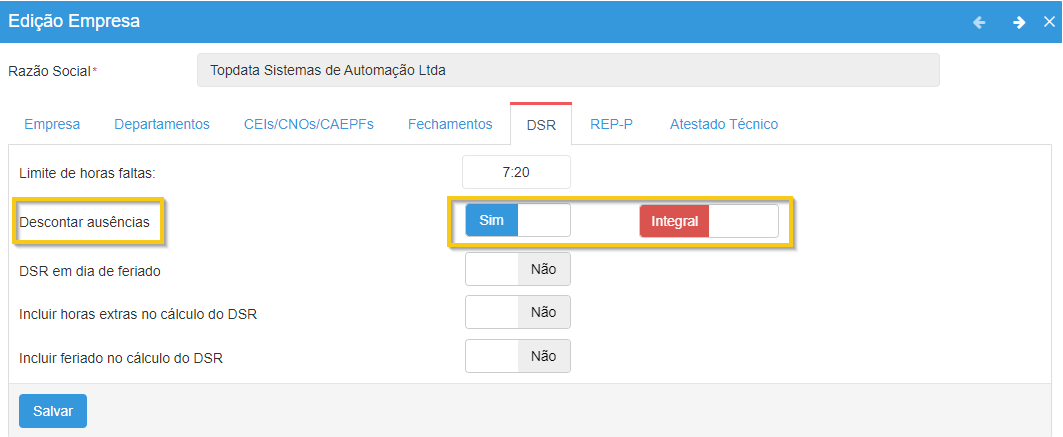Switch to the Empresa tab
Image resolution: width=1063 pixels, height=437 pixels.
[x=52, y=124]
